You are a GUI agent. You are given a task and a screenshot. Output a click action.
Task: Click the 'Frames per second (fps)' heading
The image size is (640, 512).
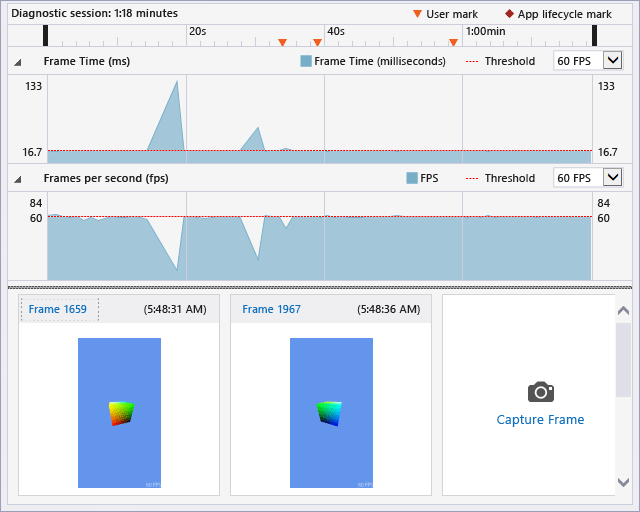tap(106, 178)
